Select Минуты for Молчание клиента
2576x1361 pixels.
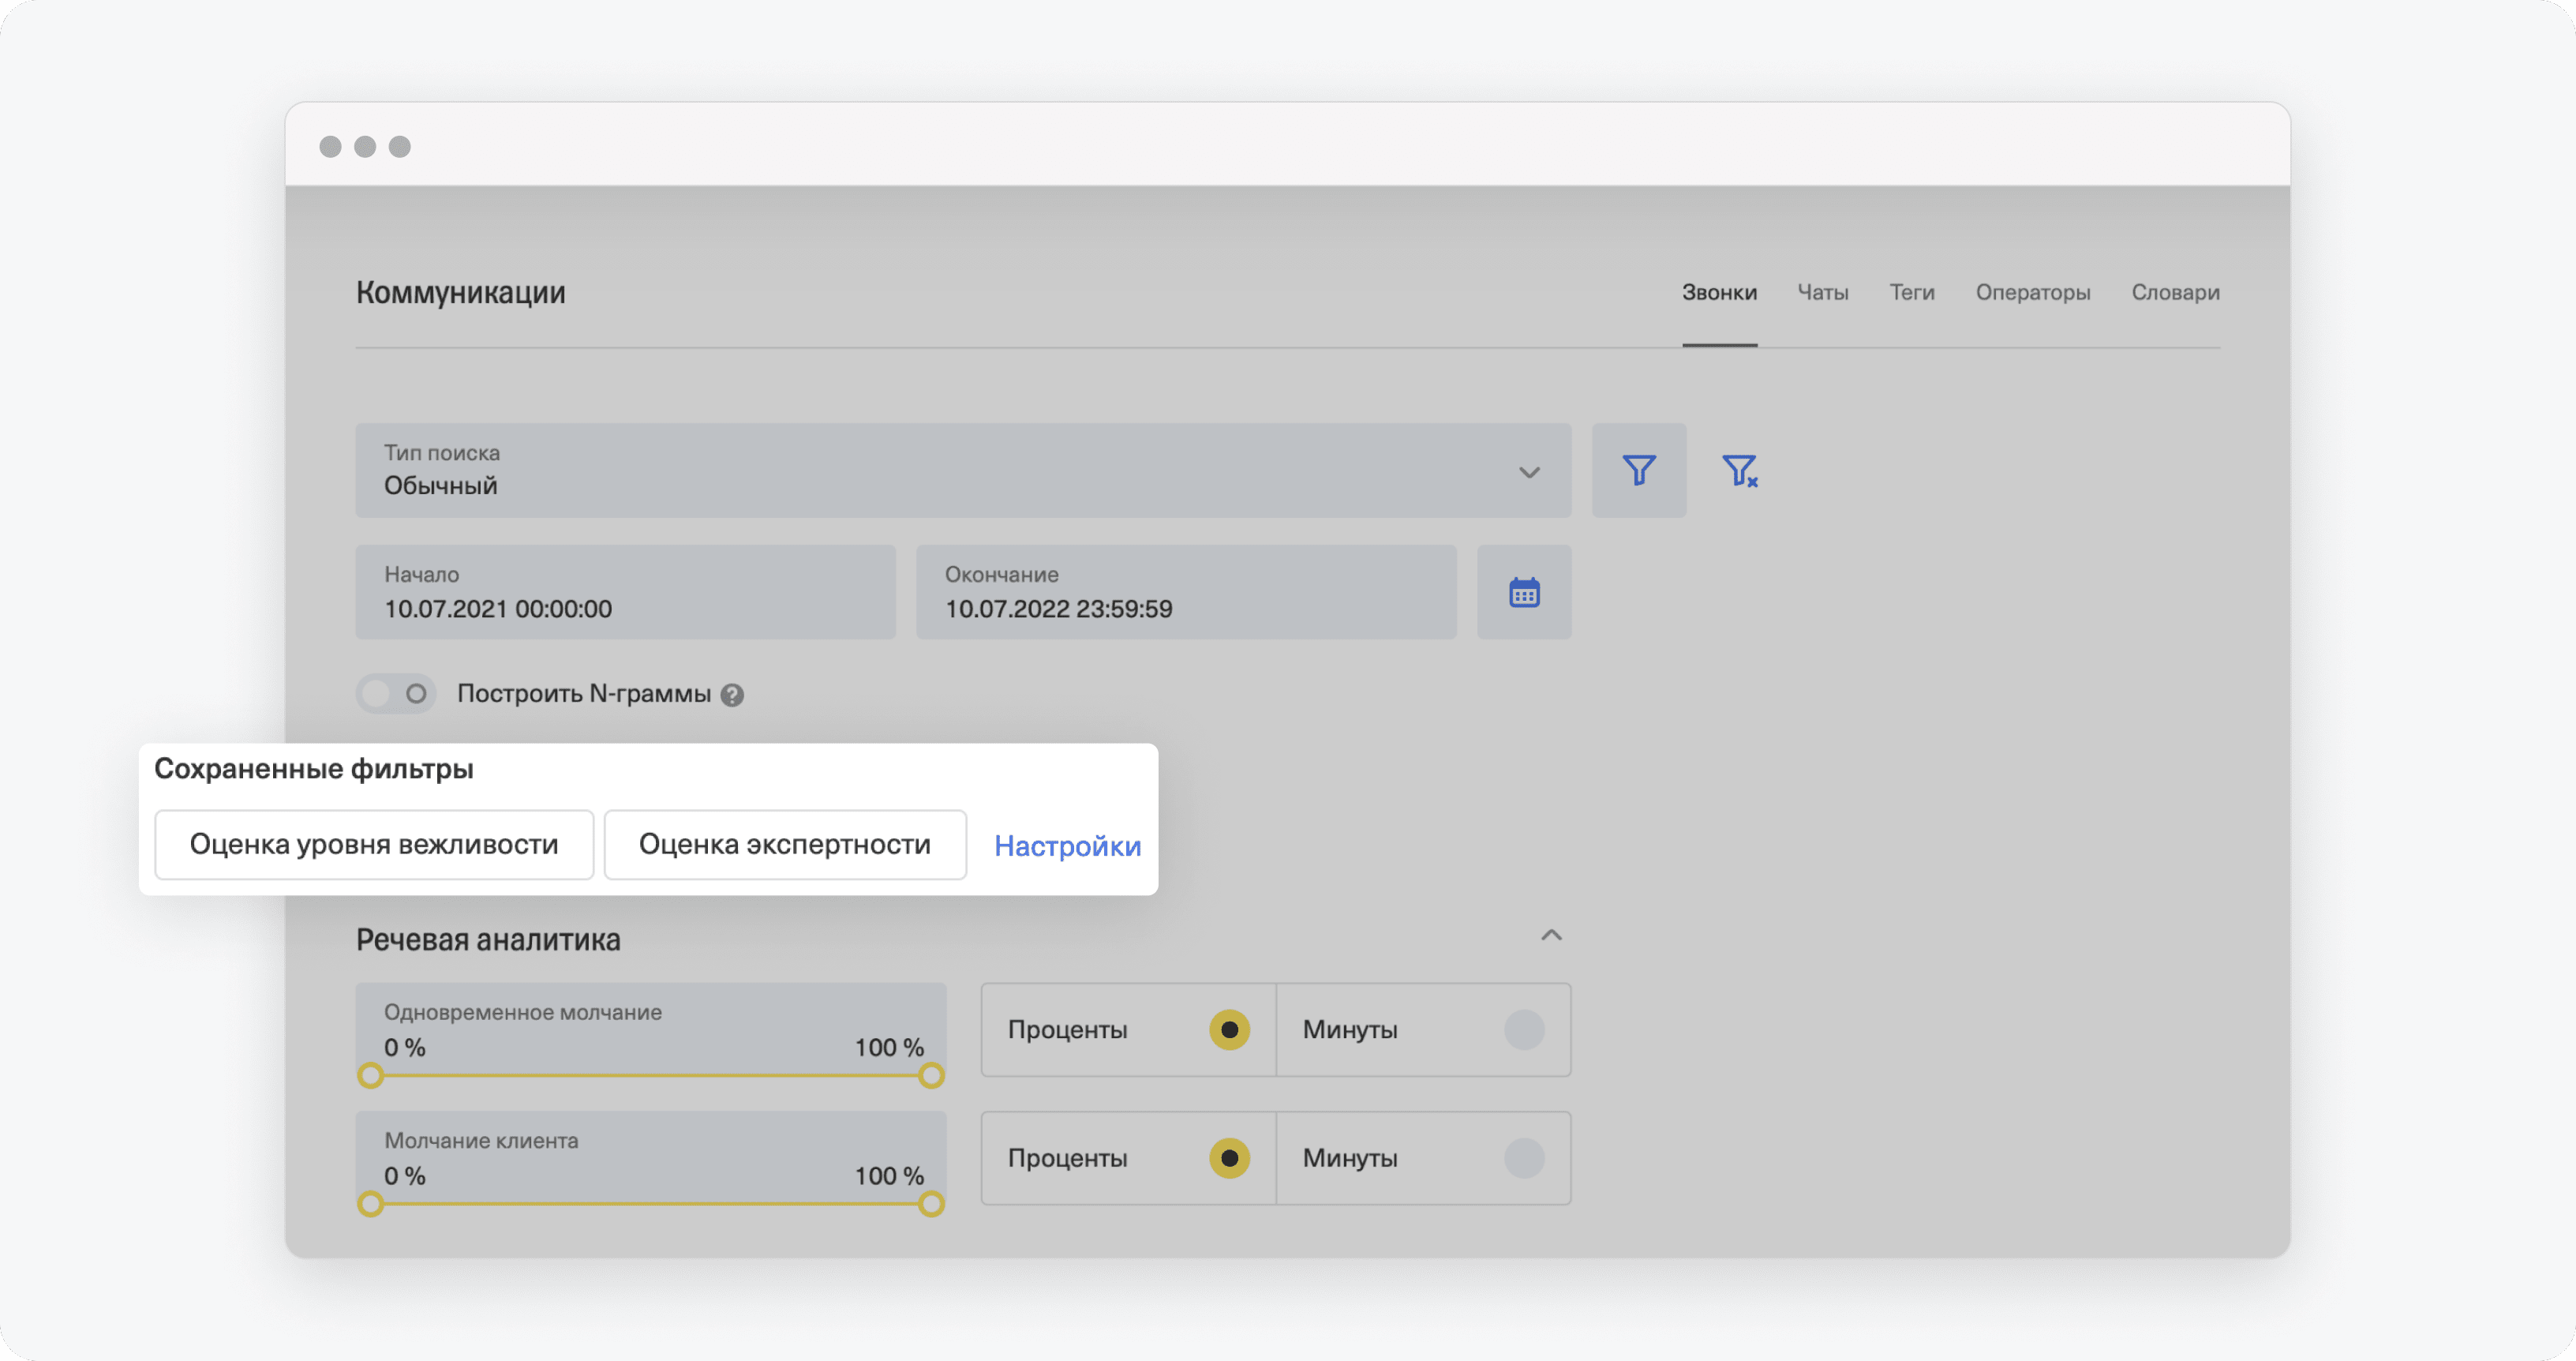(1423, 1158)
